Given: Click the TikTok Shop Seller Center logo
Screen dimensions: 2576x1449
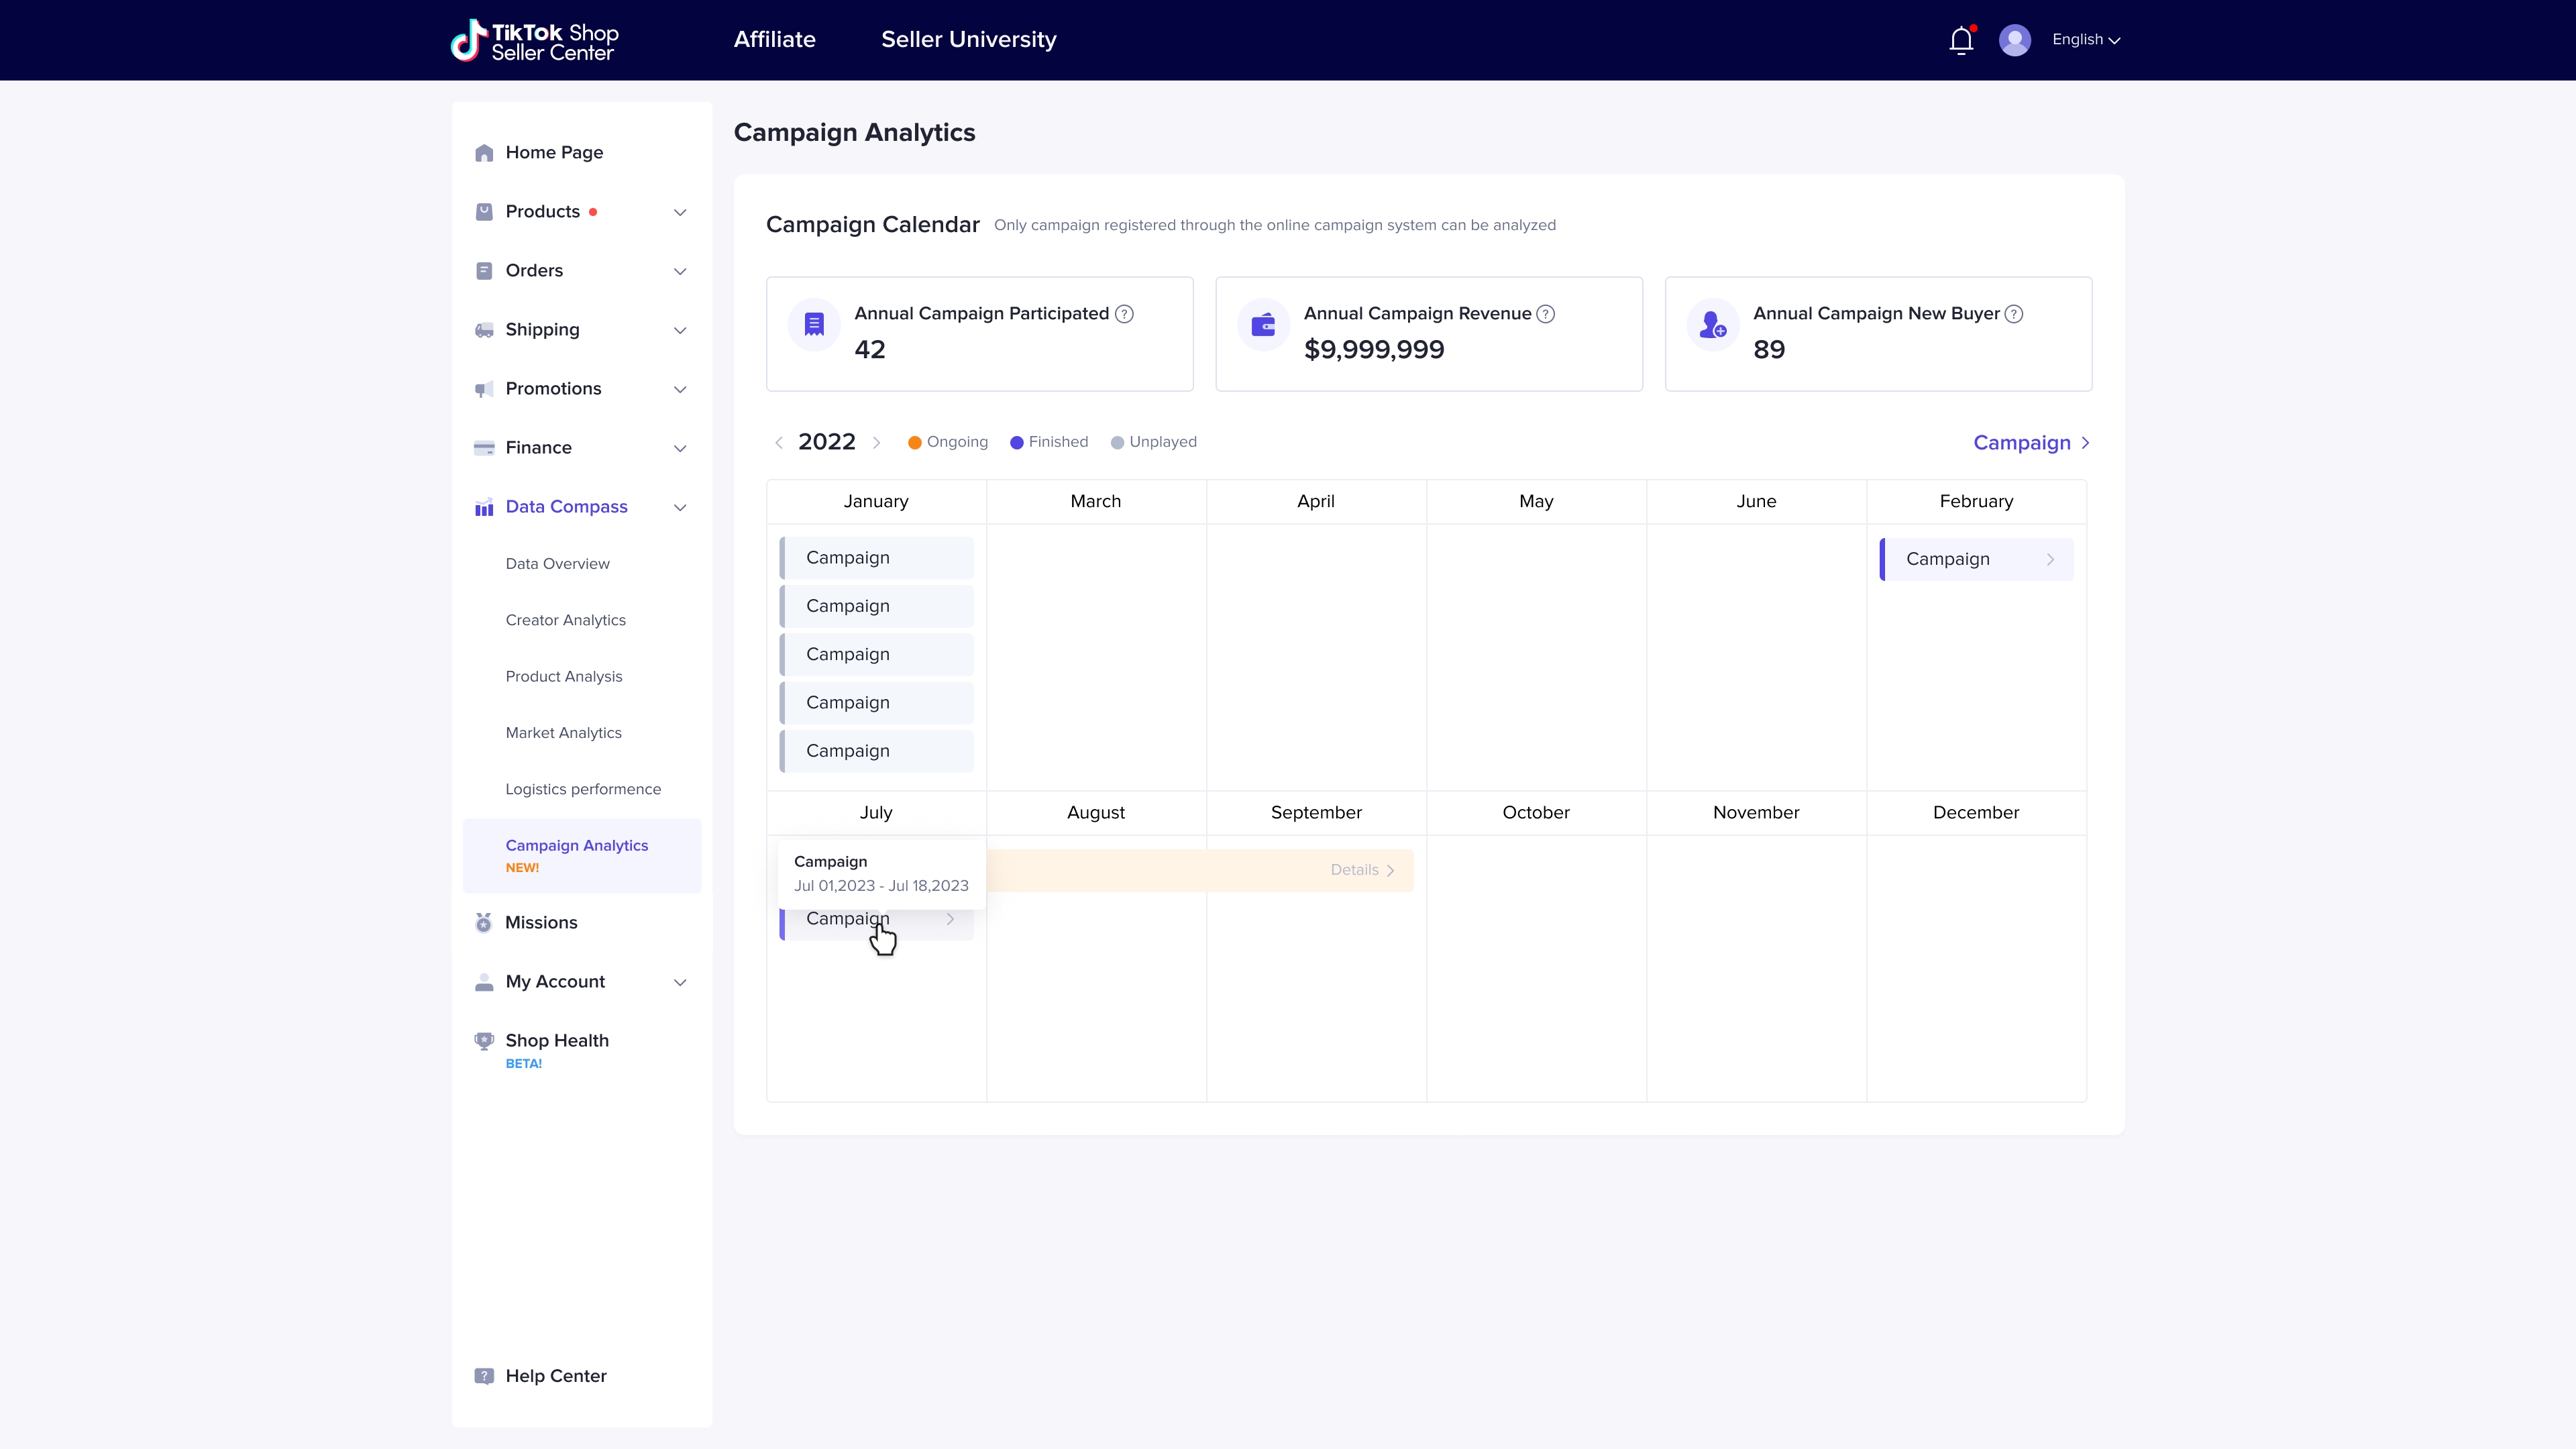Looking at the screenshot, I should click(535, 41).
